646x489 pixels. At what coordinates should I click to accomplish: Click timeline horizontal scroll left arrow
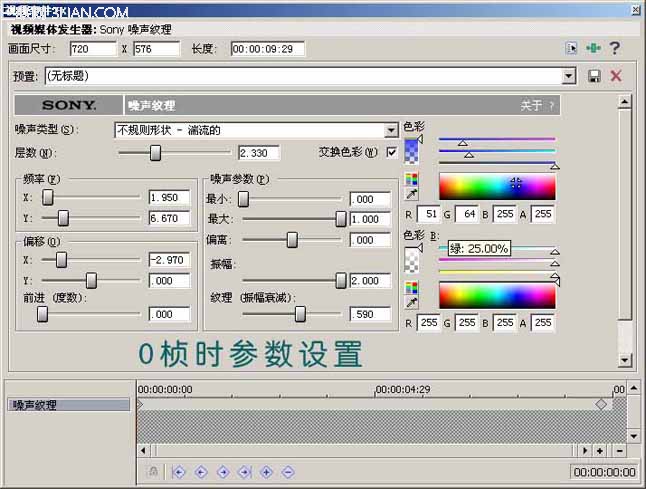click(143, 450)
